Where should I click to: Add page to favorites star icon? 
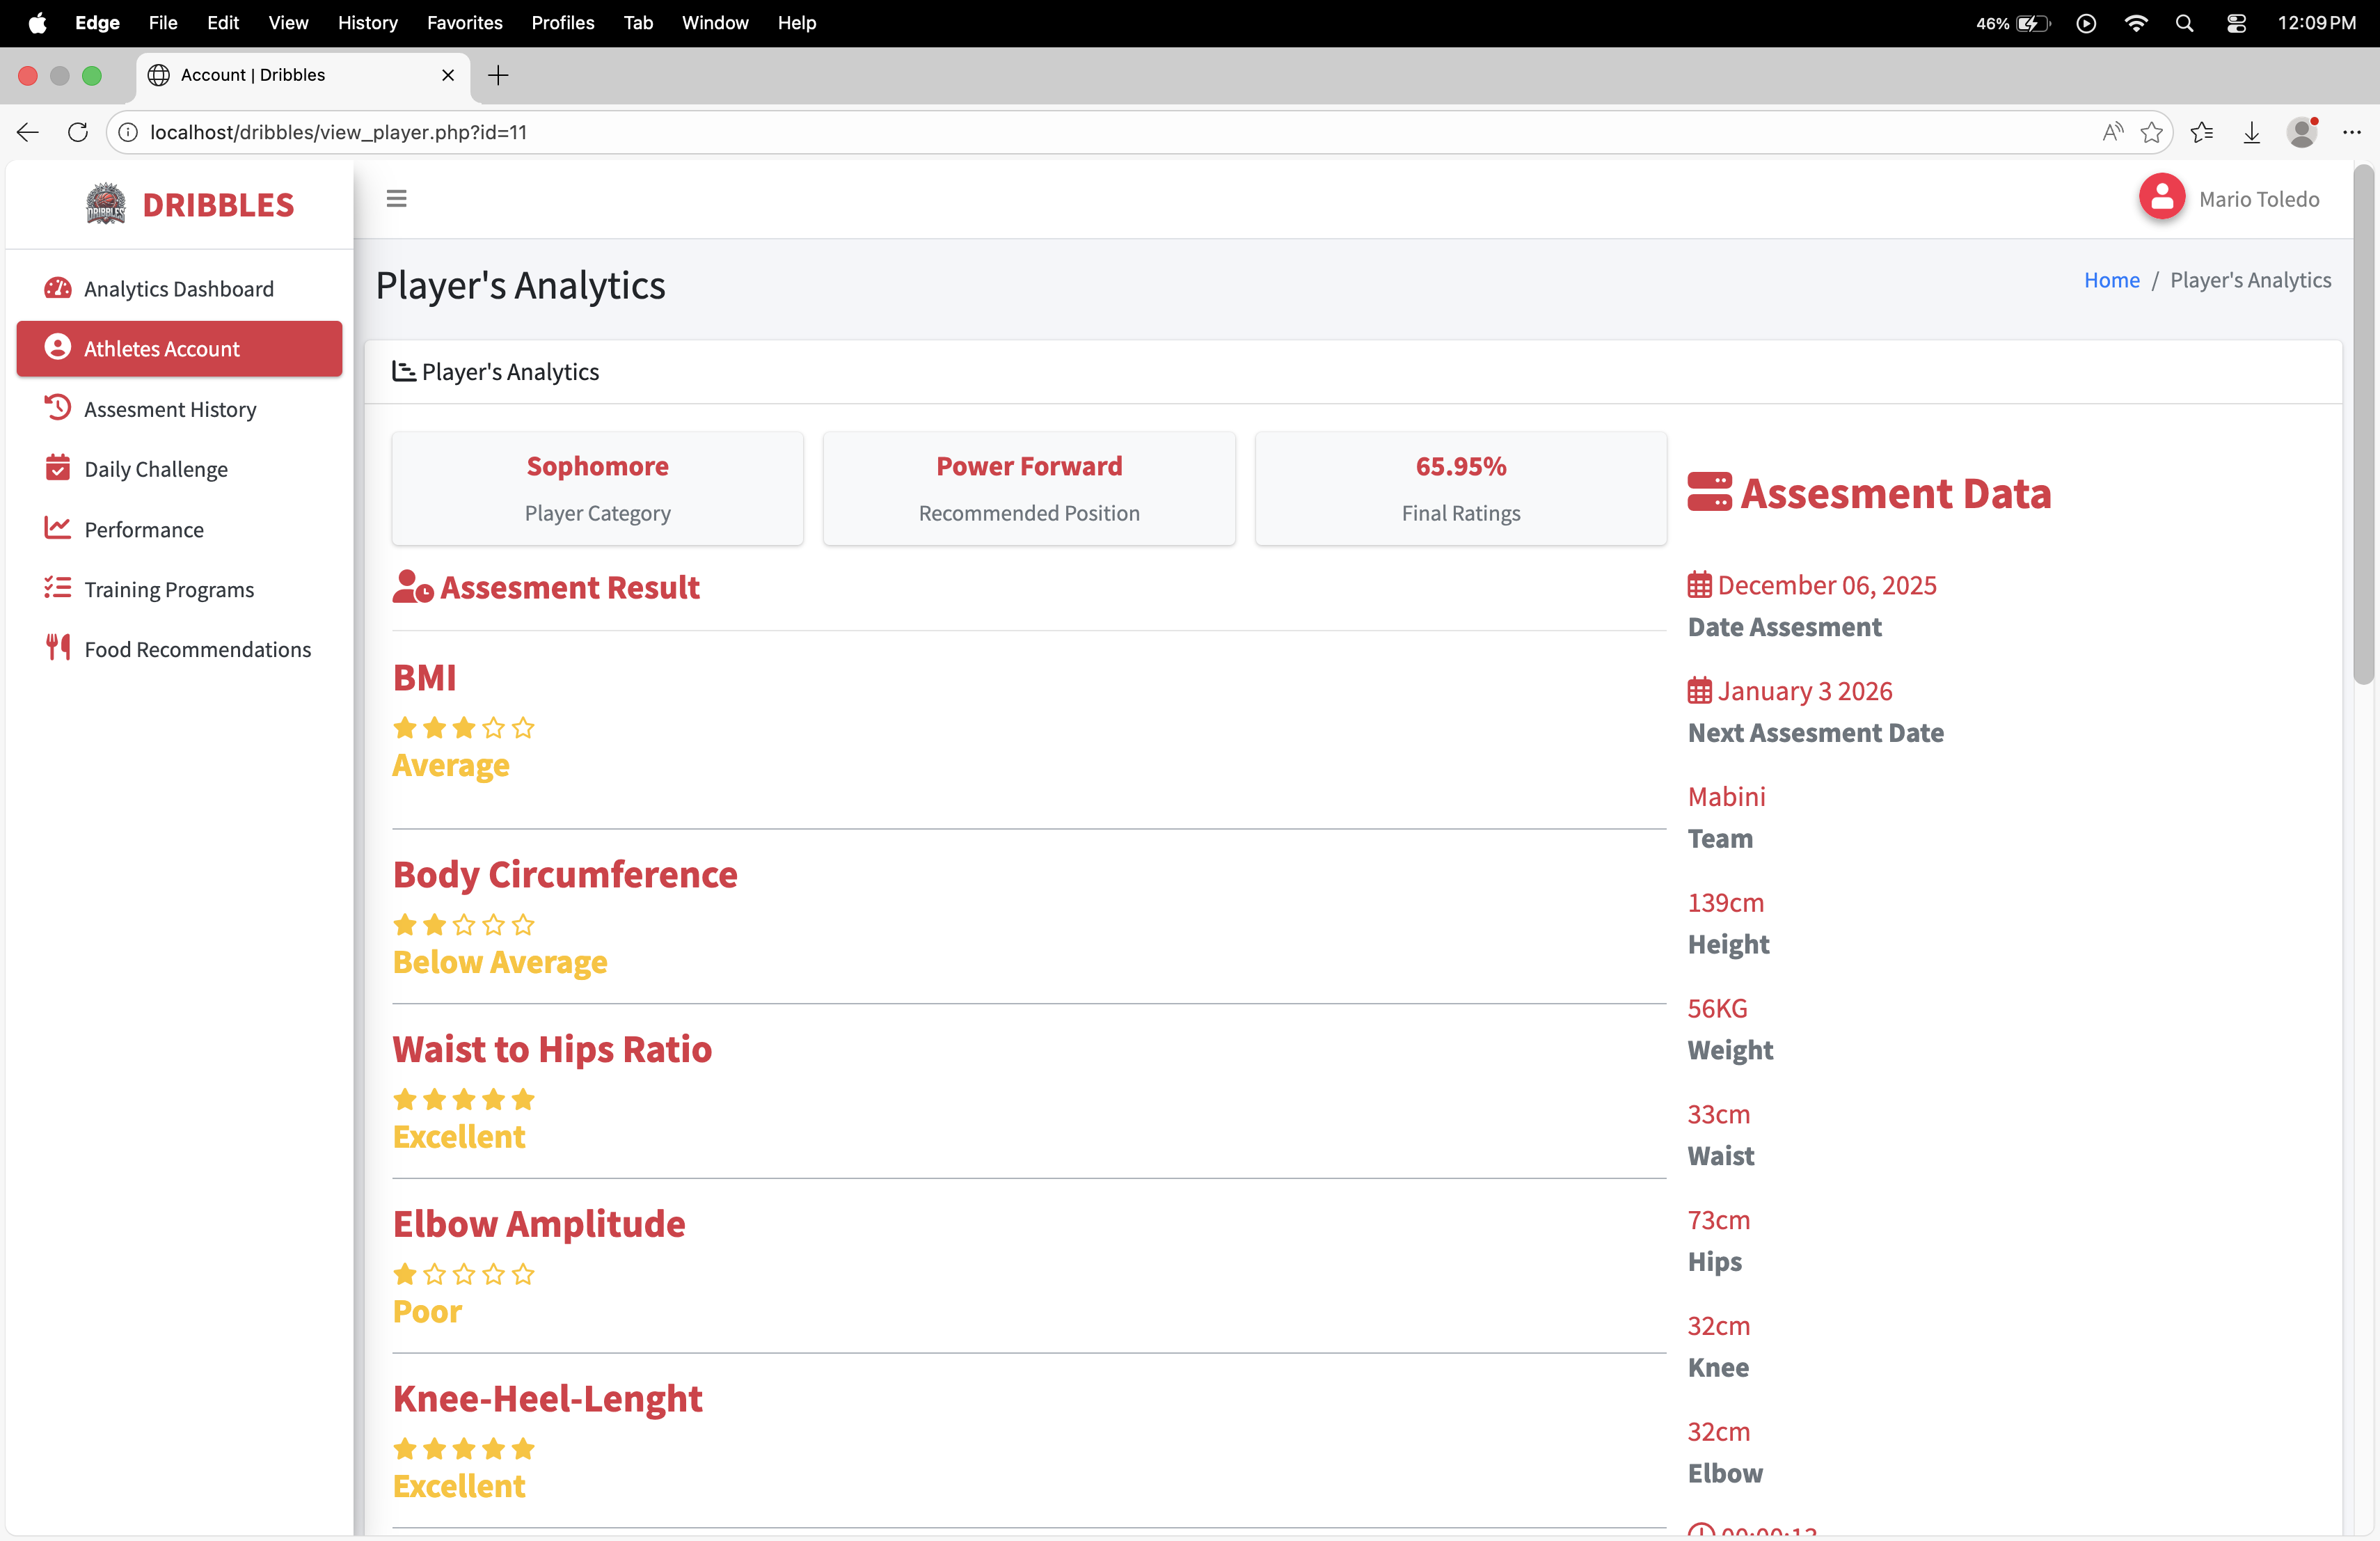tap(2151, 132)
